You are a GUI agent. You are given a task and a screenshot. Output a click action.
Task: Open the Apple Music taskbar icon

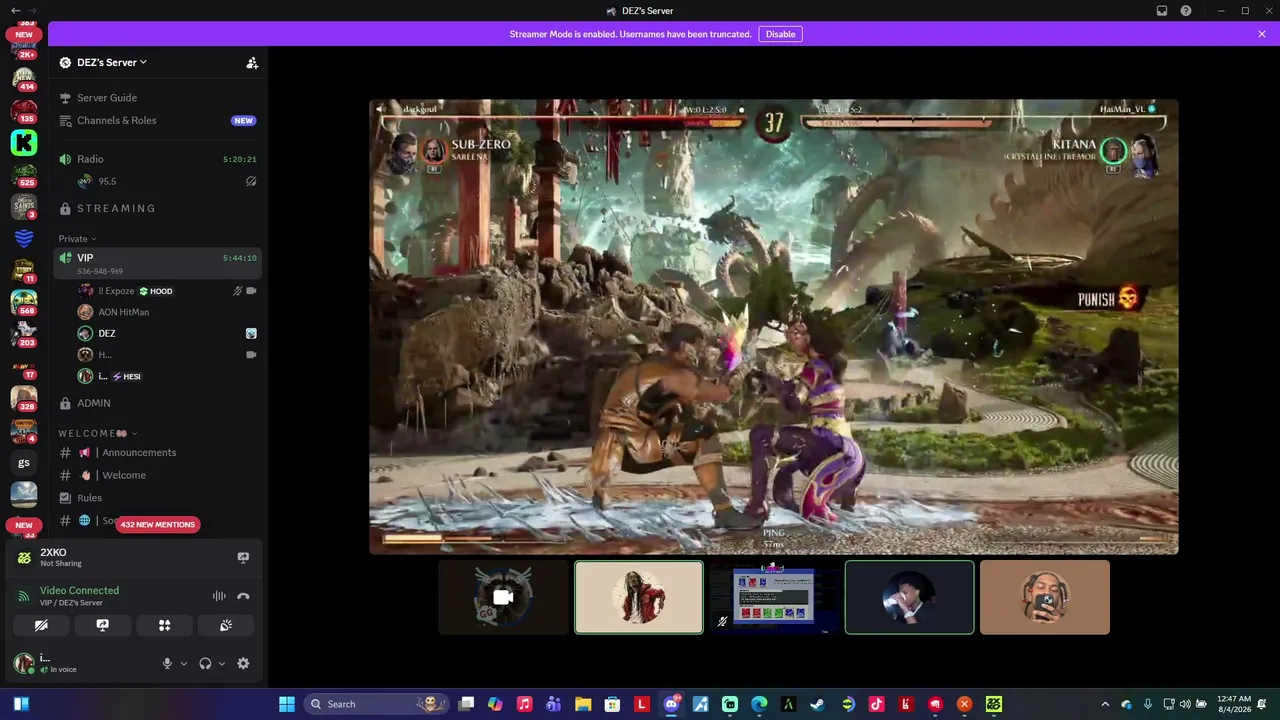point(524,704)
